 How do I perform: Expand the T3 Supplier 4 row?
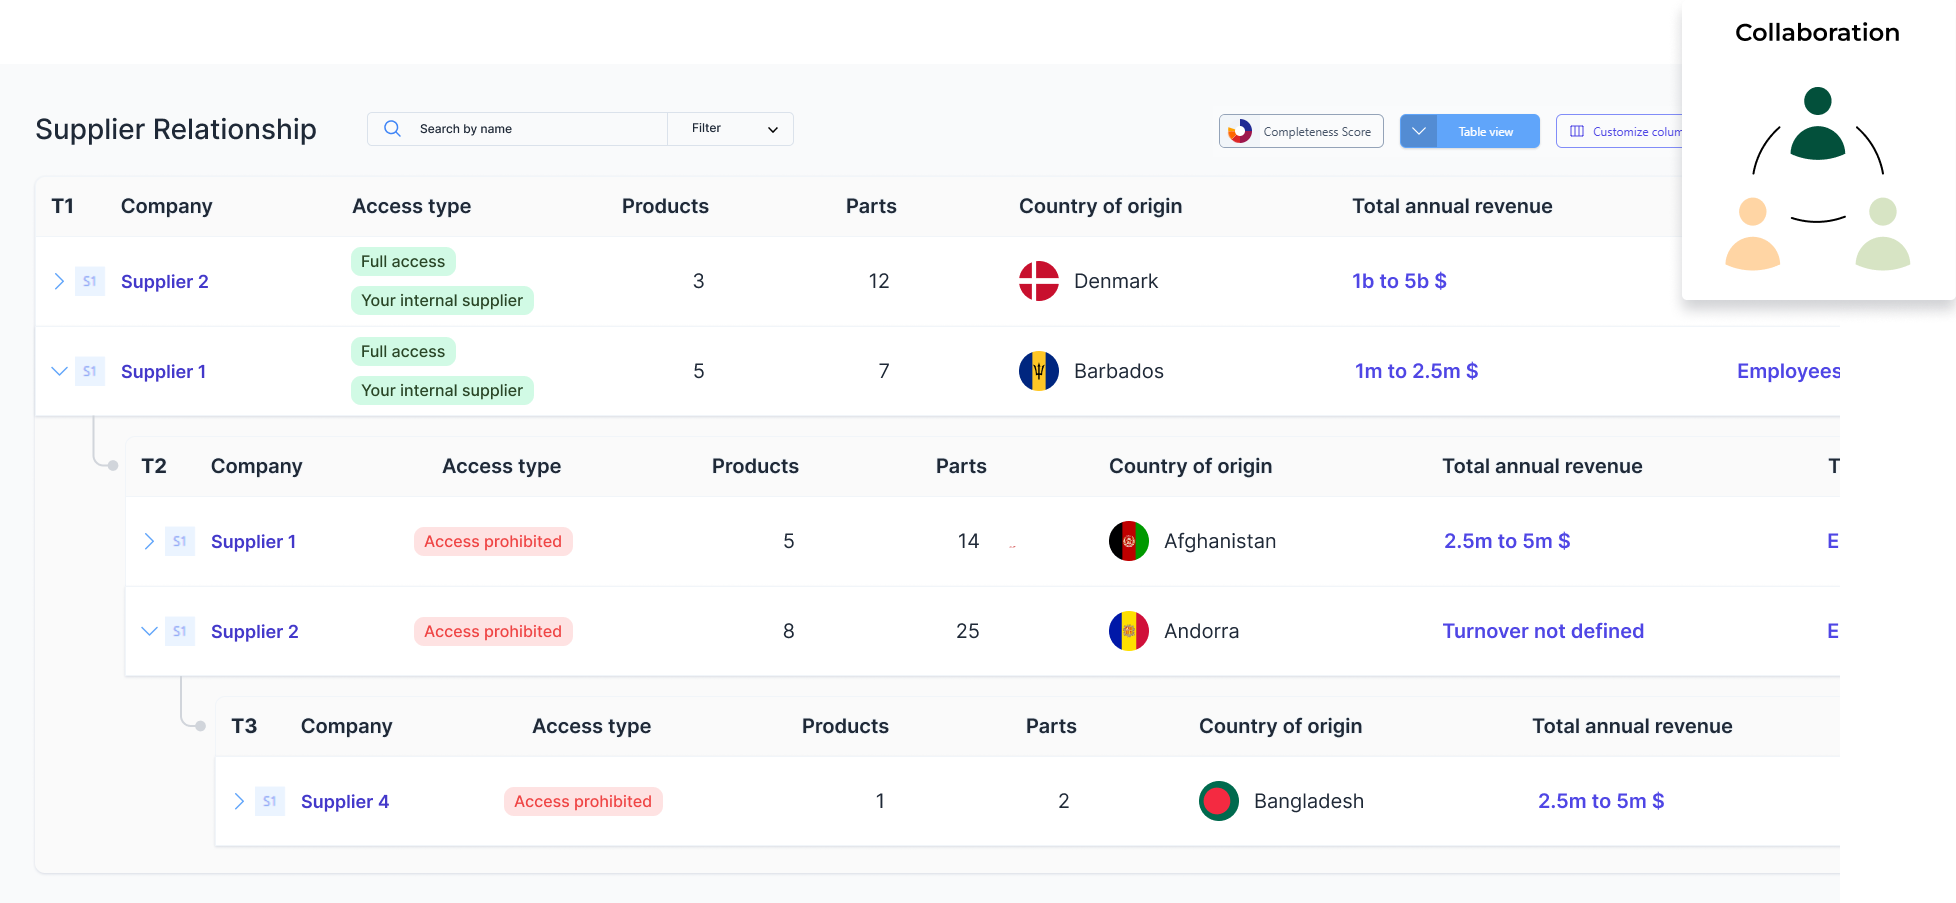click(x=239, y=801)
